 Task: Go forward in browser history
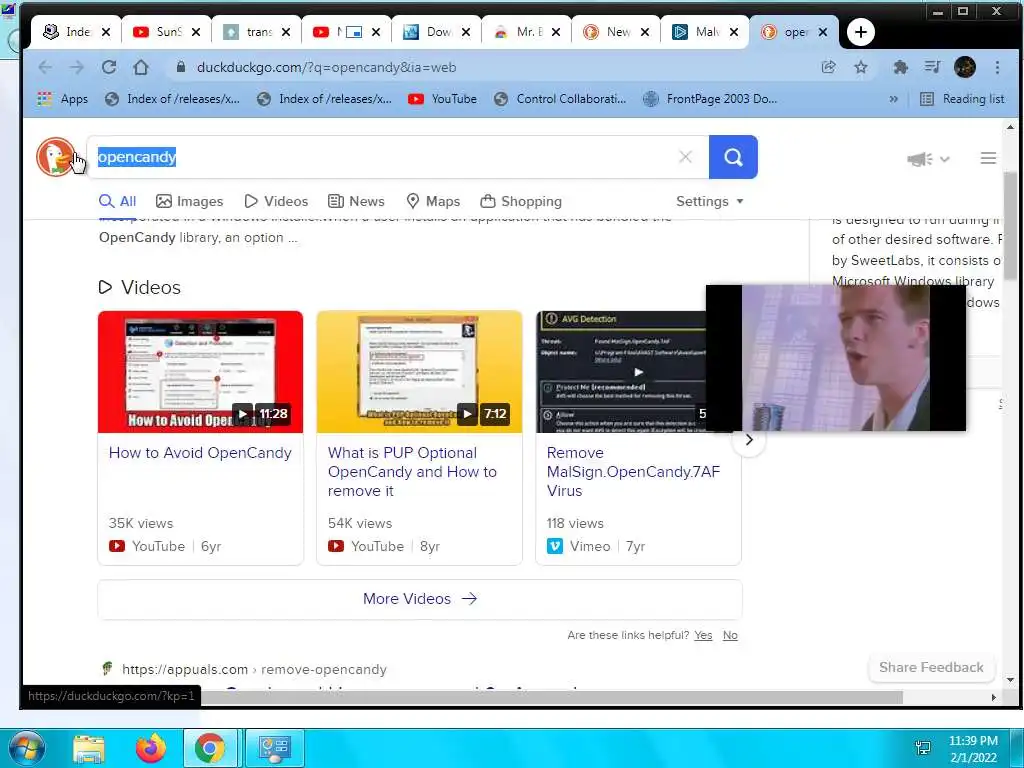point(76,67)
